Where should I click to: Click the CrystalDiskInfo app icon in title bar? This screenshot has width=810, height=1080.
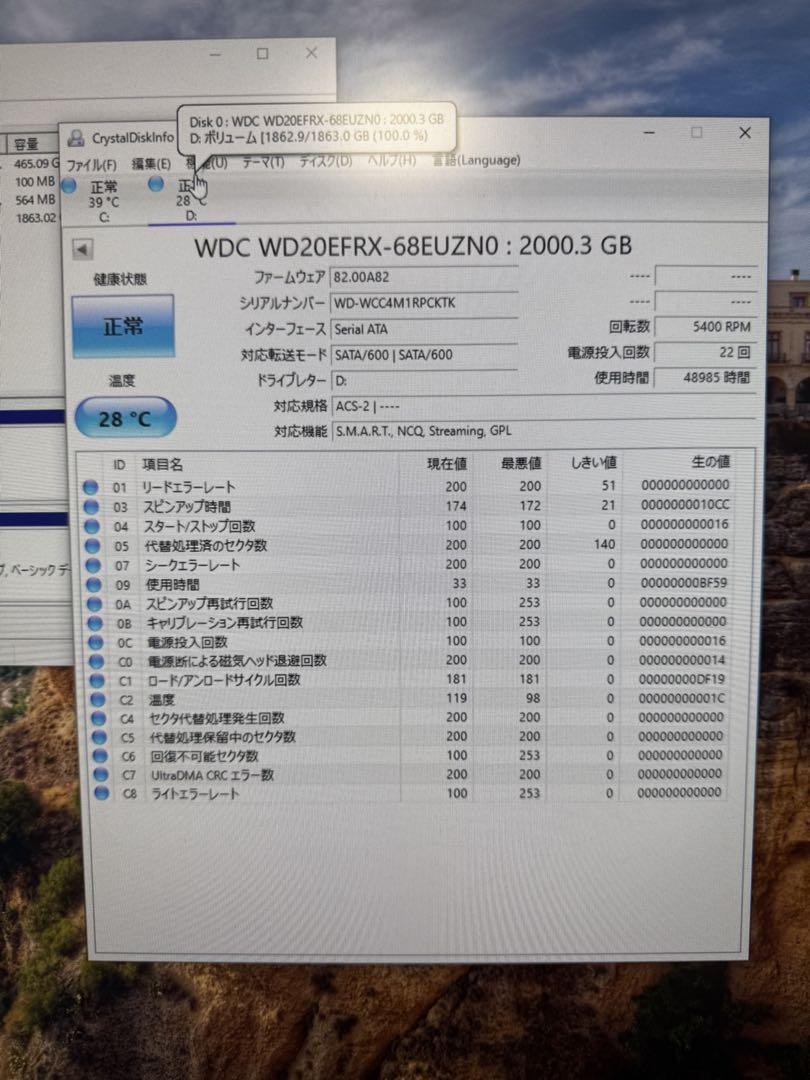pyautogui.click(x=76, y=138)
